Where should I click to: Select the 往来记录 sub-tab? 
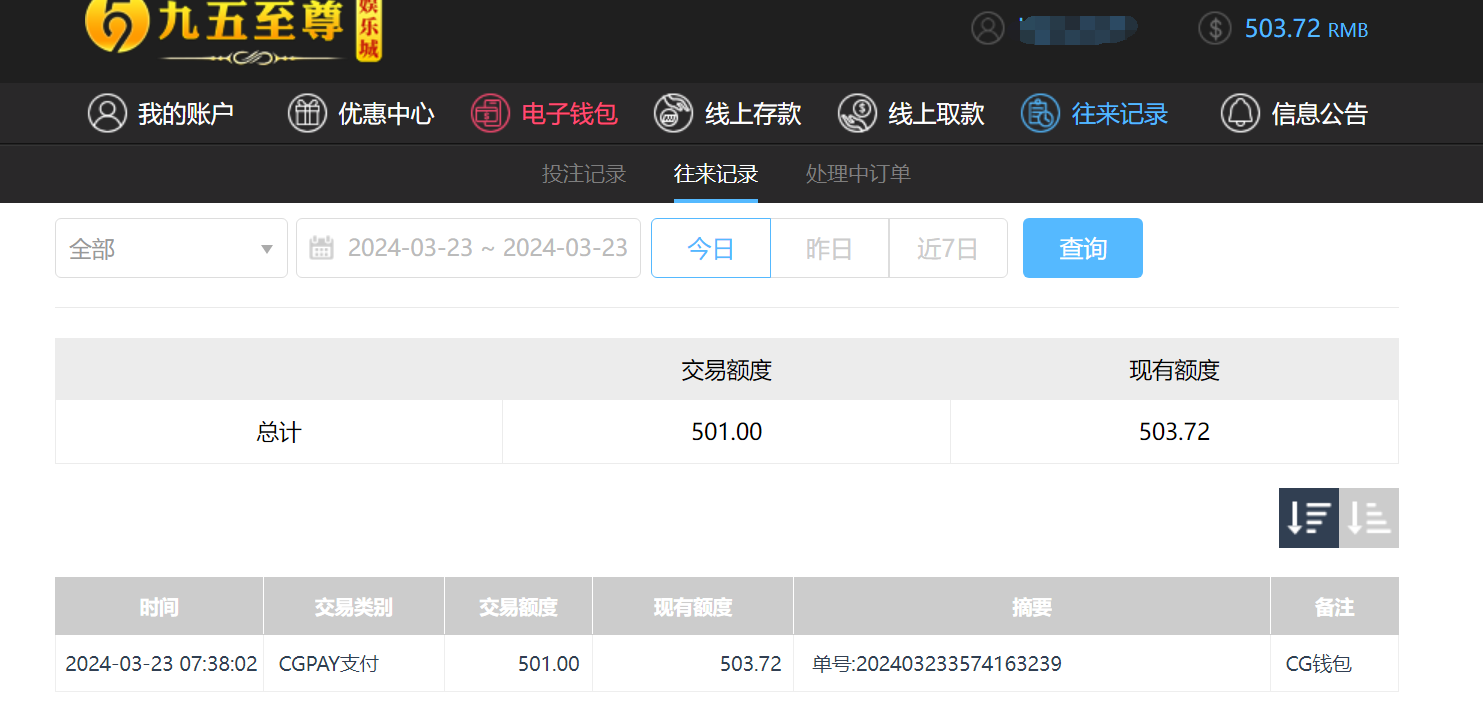tap(716, 174)
